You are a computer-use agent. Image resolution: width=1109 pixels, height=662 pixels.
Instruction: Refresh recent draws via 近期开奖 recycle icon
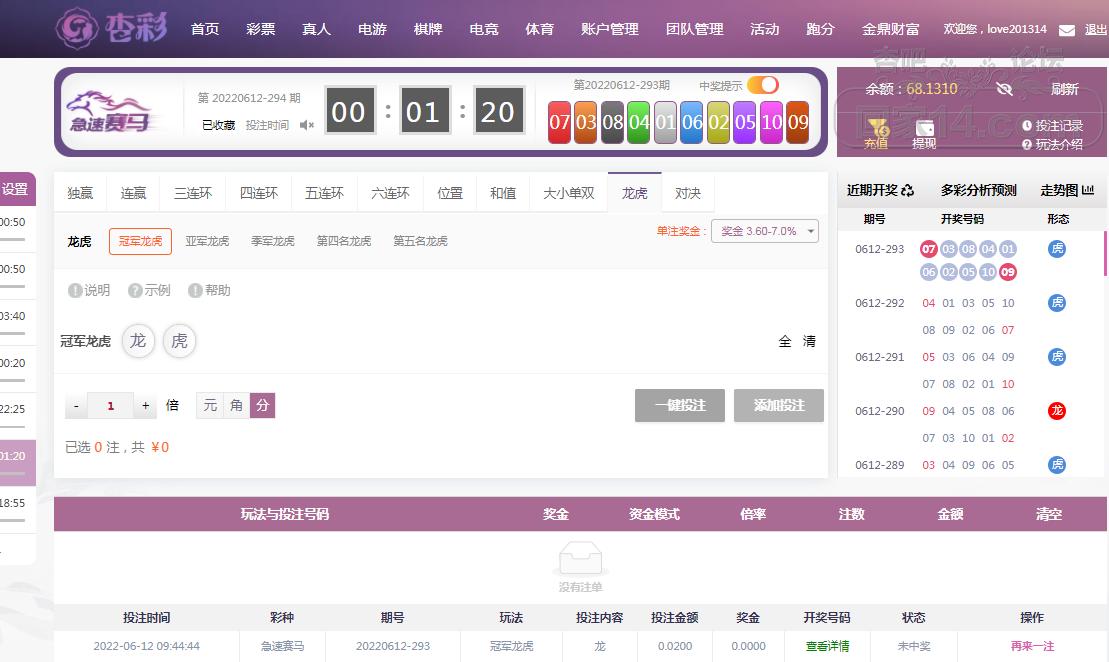click(908, 190)
